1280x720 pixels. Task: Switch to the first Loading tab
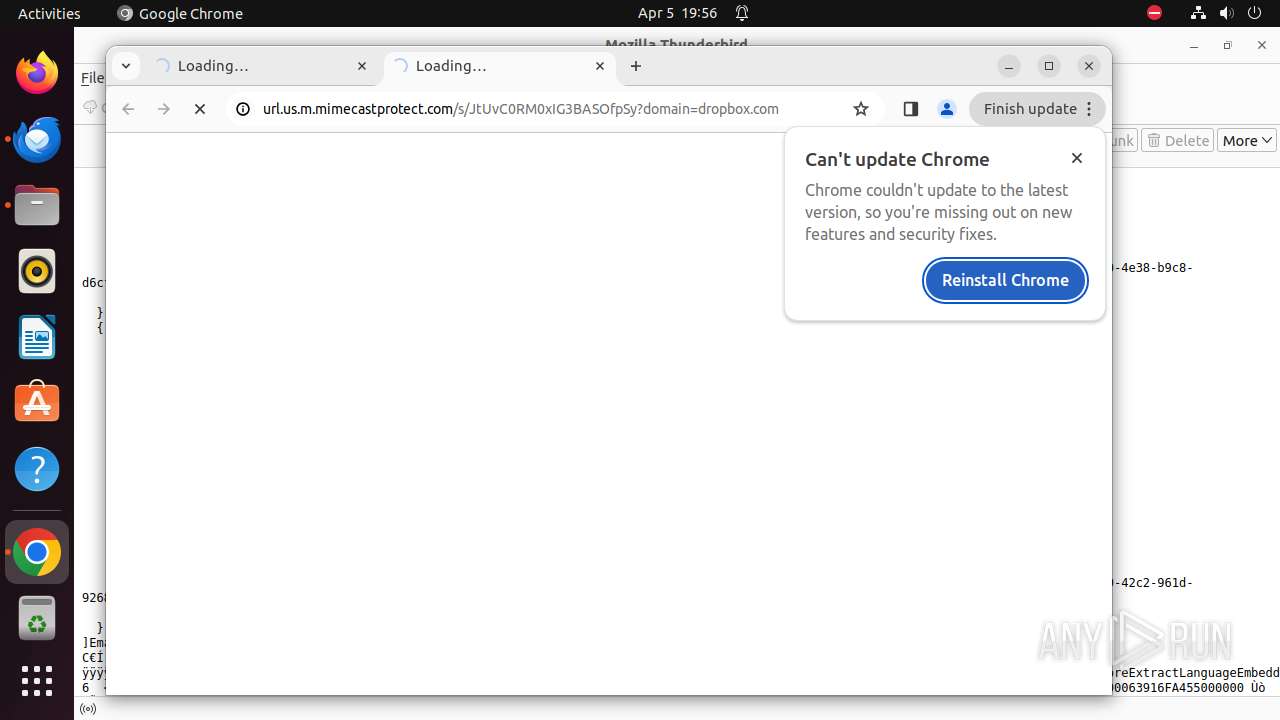261,66
